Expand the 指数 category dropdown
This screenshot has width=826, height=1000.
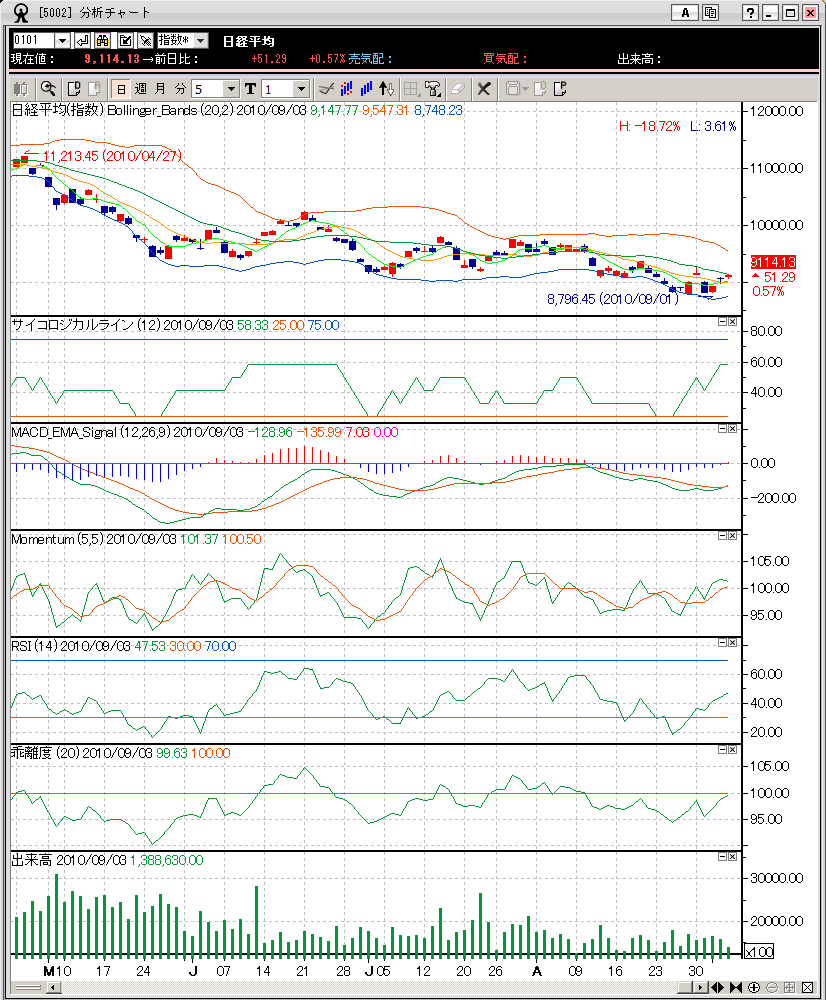200,41
